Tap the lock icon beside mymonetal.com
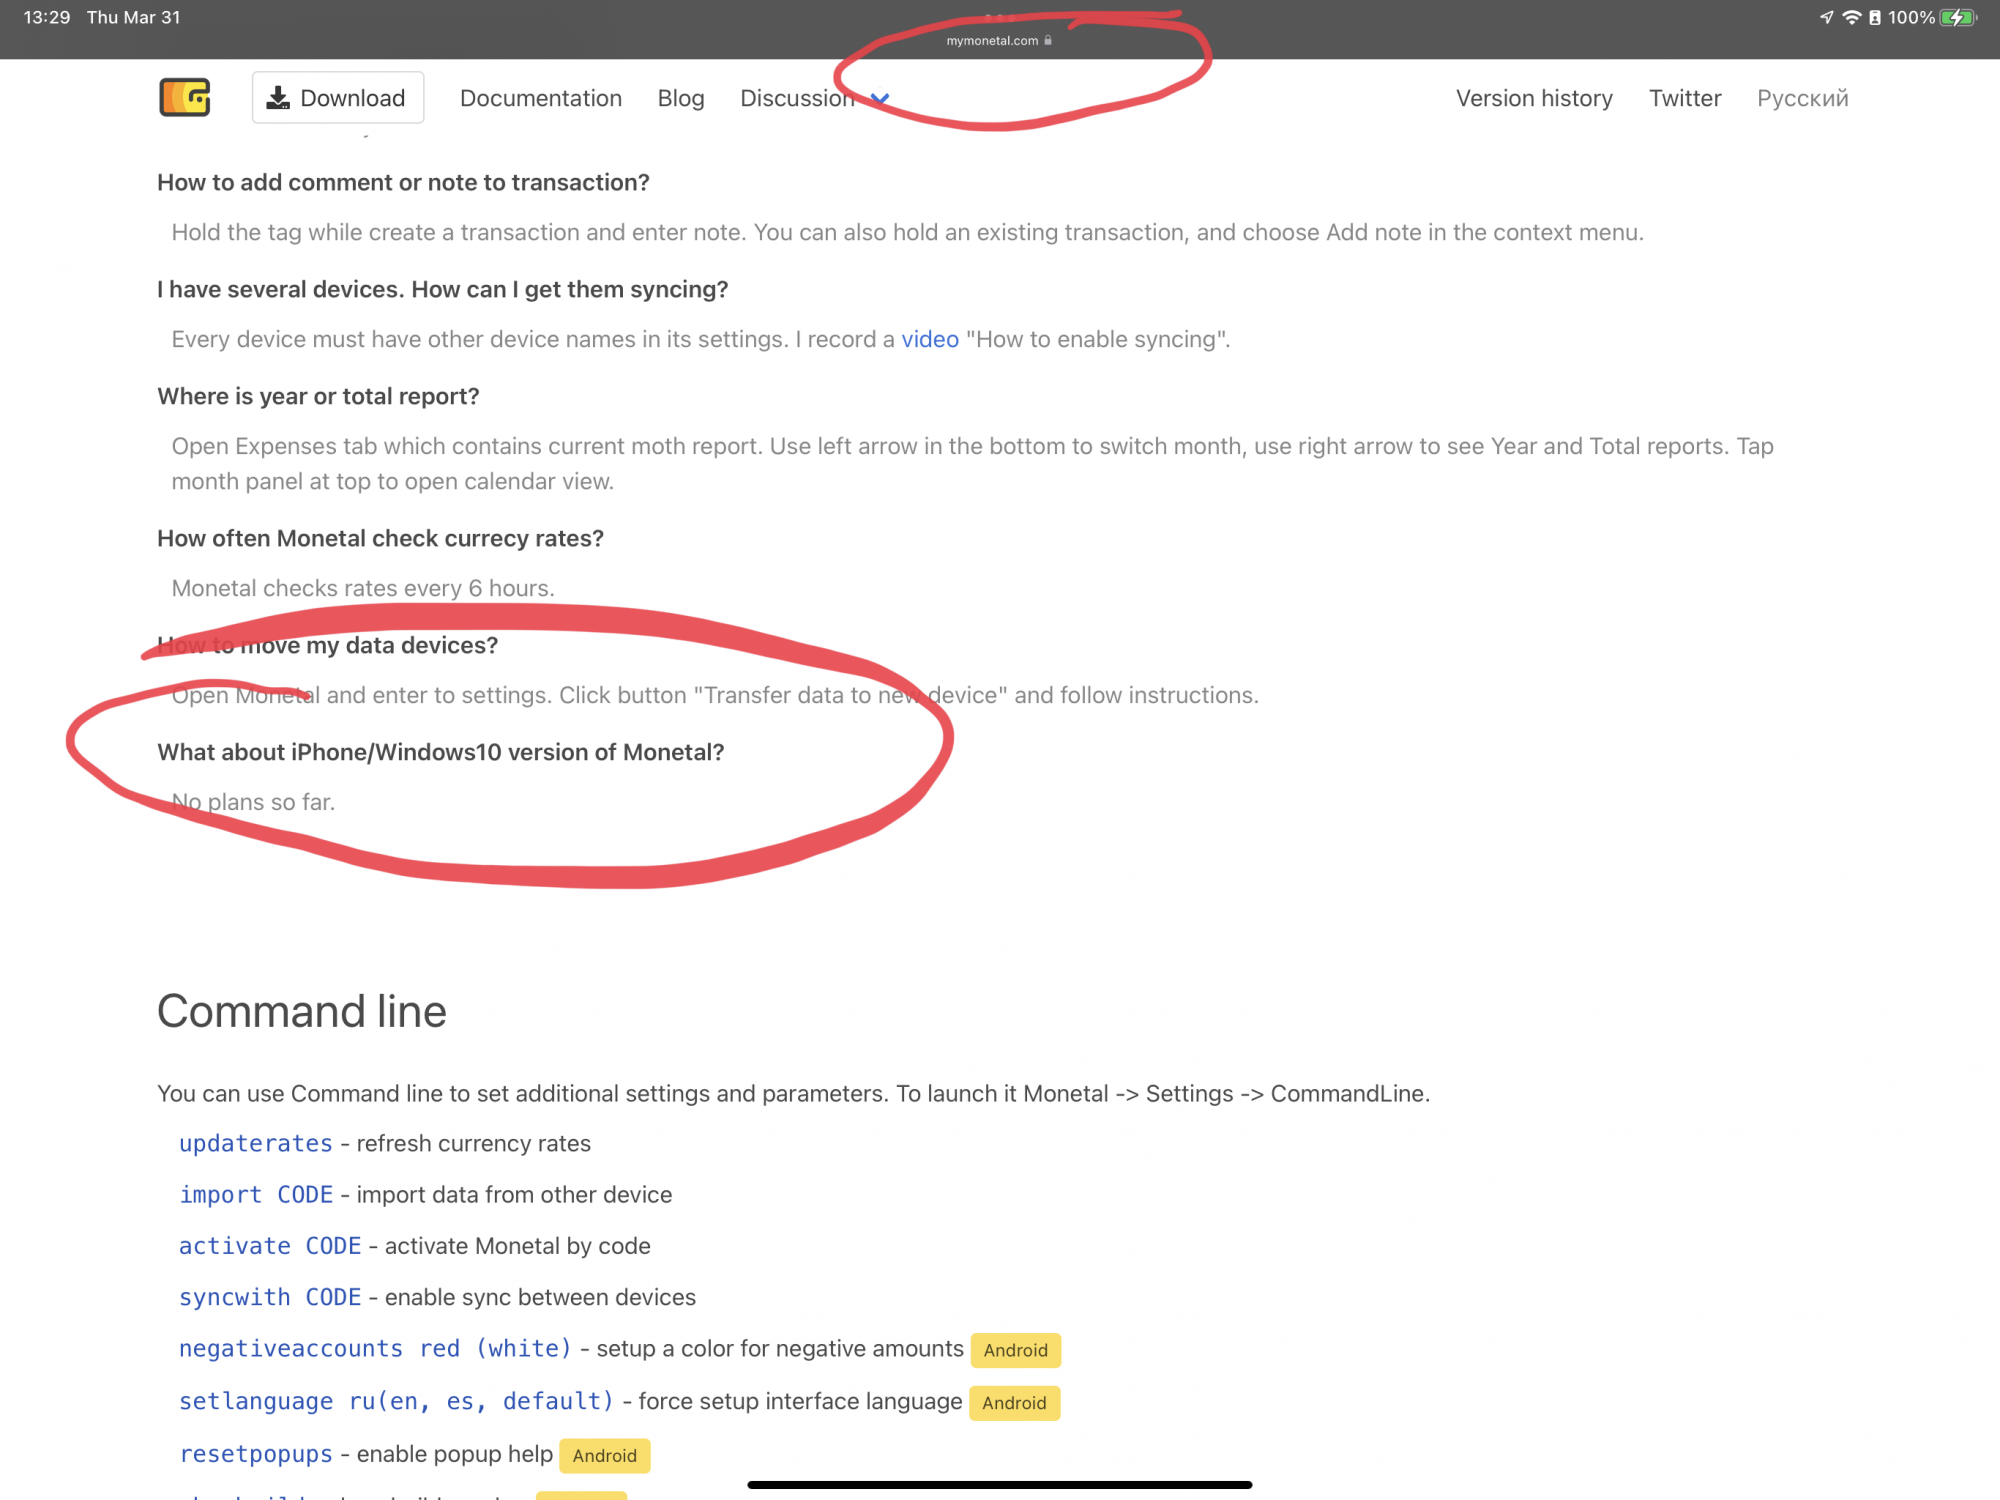Viewport: 2000px width, 1500px height. tap(1048, 40)
